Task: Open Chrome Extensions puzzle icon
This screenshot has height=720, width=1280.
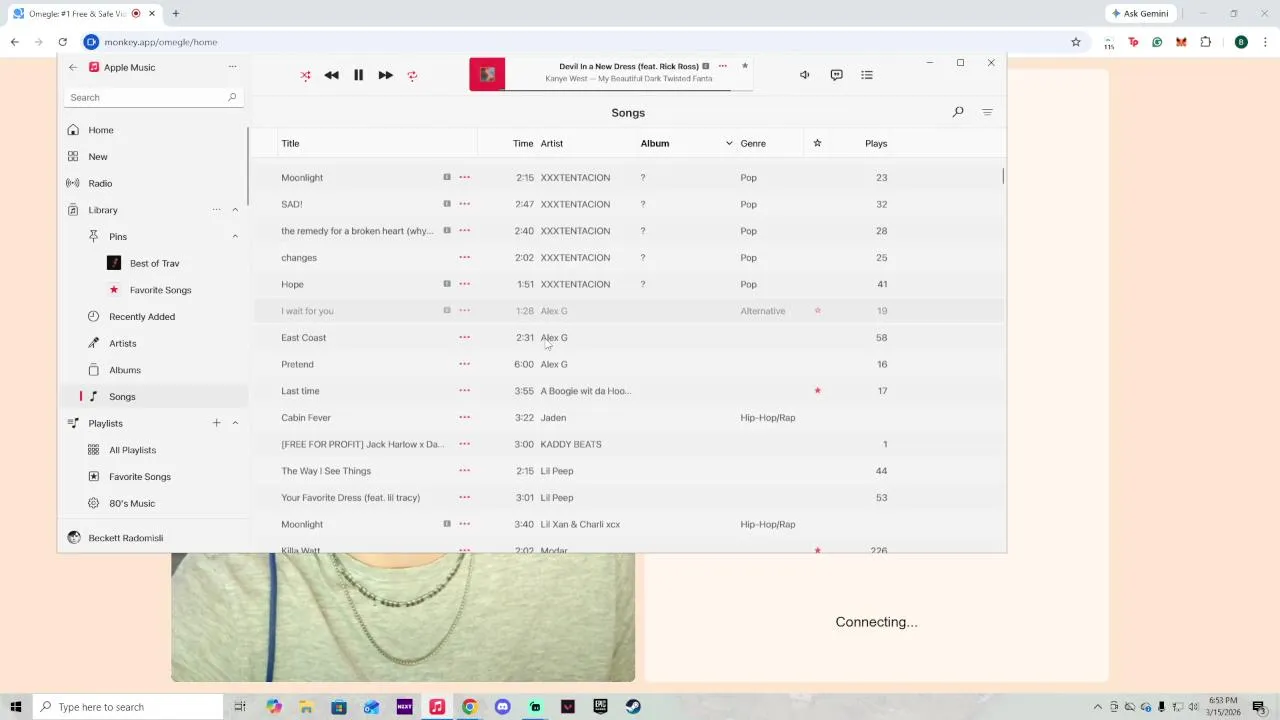Action: click(1205, 42)
